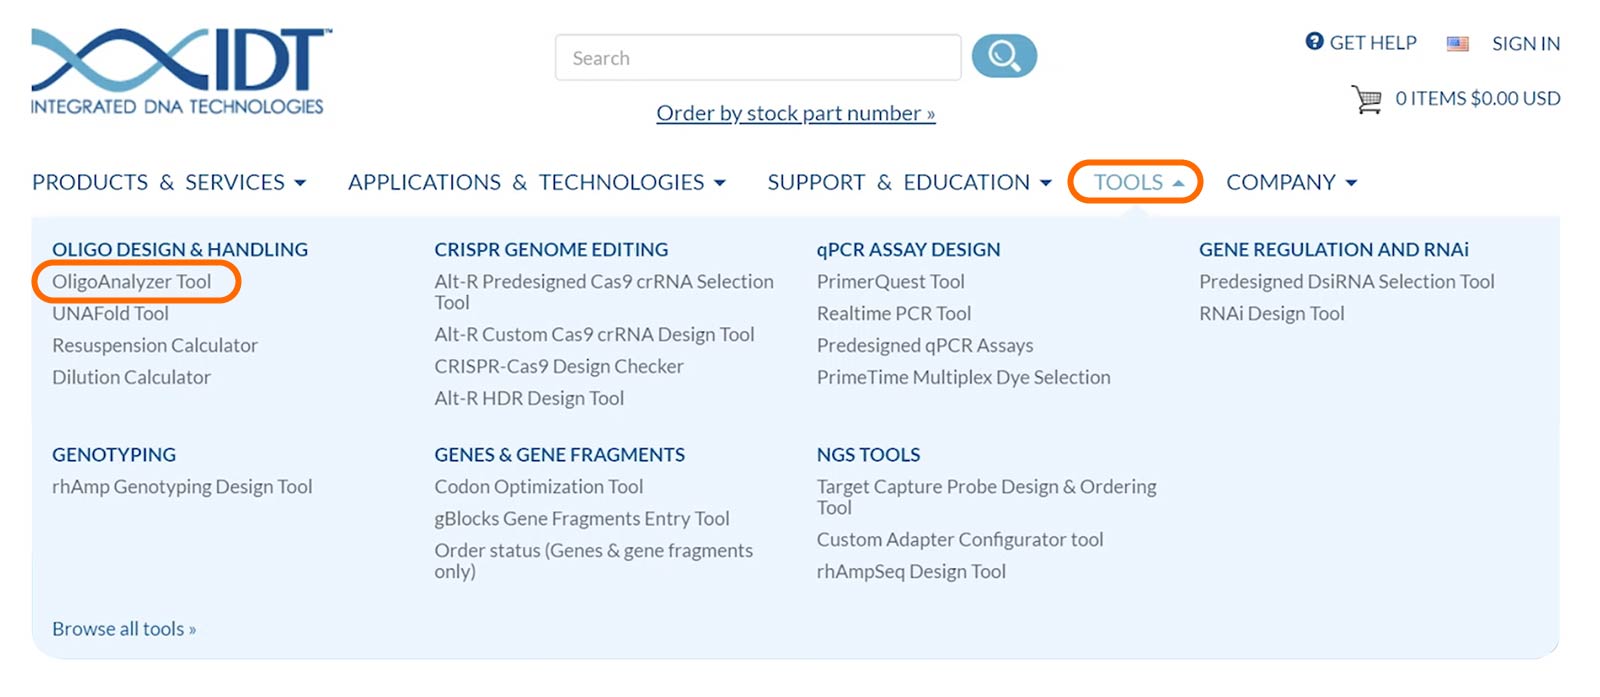Image resolution: width=1600 pixels, height=697 pixels.
Task: Click GET HELP text
Action: tap(1373, 42)
